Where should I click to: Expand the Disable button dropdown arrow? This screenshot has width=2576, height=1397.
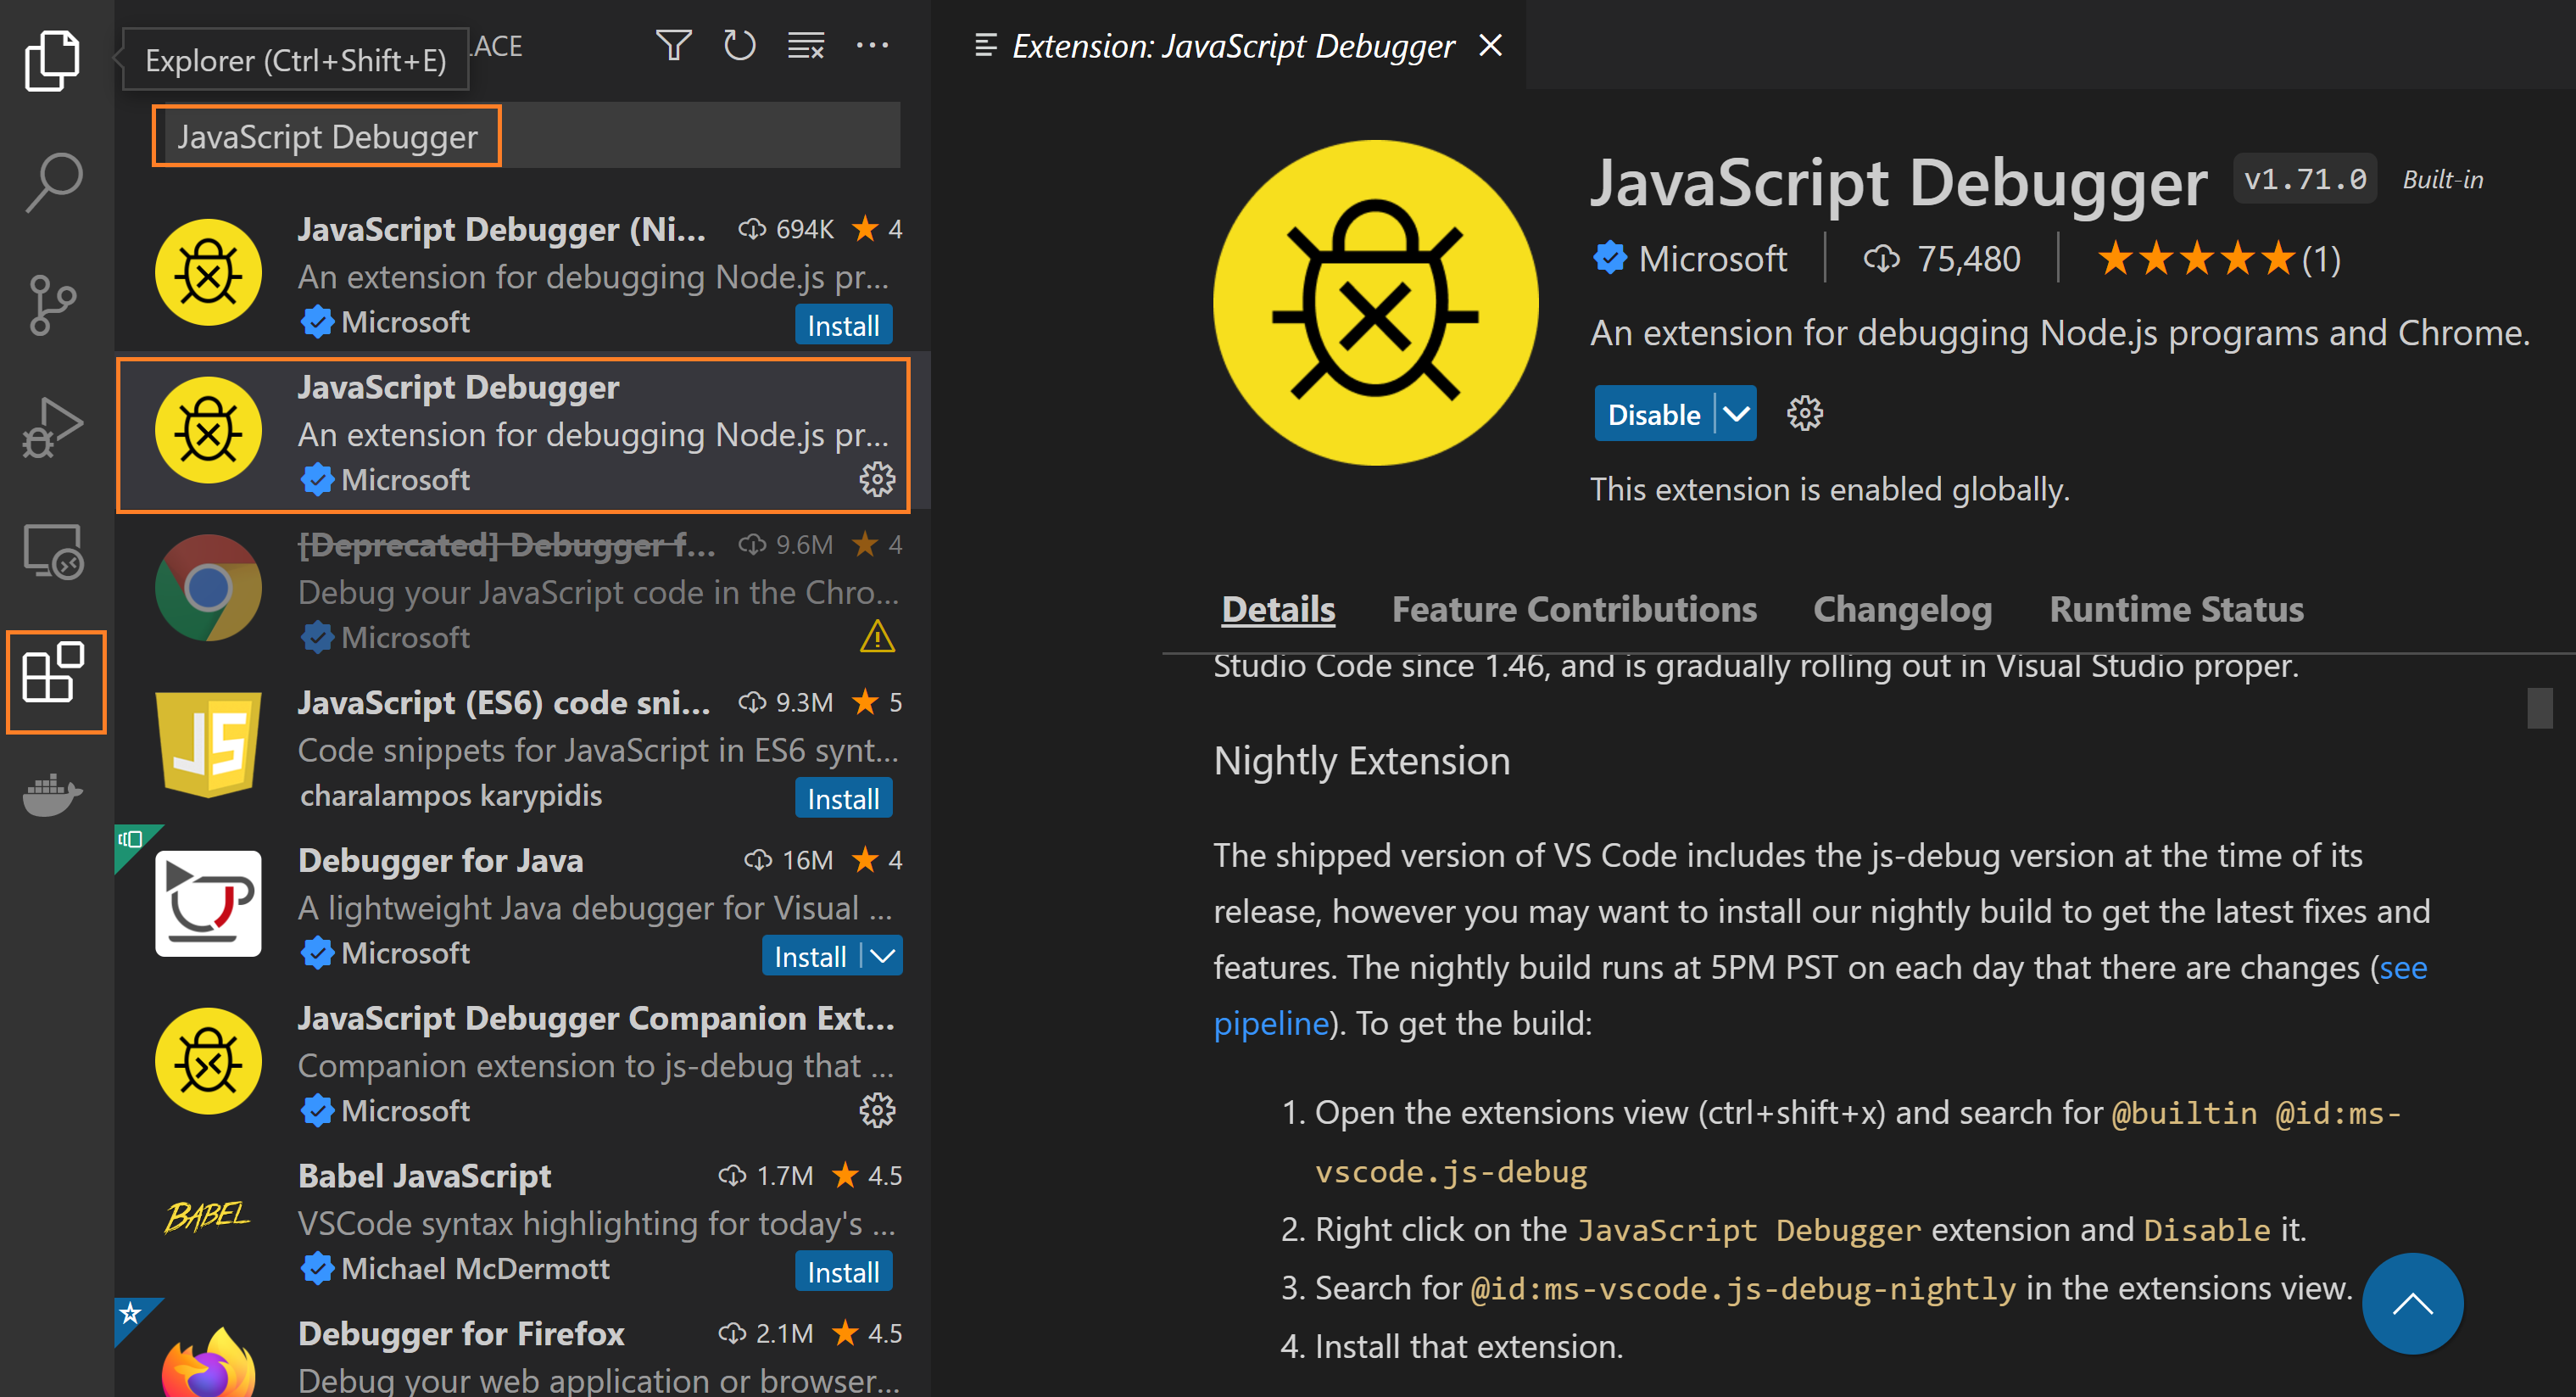tap(1737, 414)
